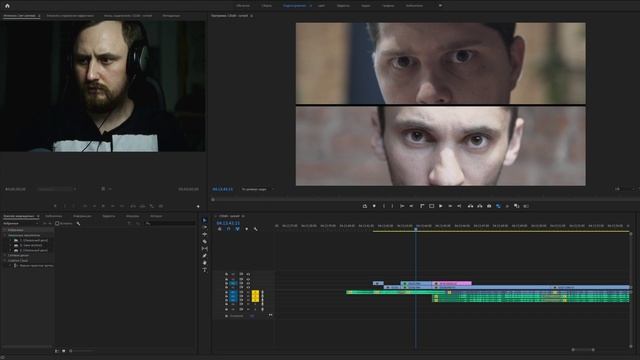The image size is (640, 360).
Task: Open ingest settings wrench in Media Browser
Action: pos(78,224)
